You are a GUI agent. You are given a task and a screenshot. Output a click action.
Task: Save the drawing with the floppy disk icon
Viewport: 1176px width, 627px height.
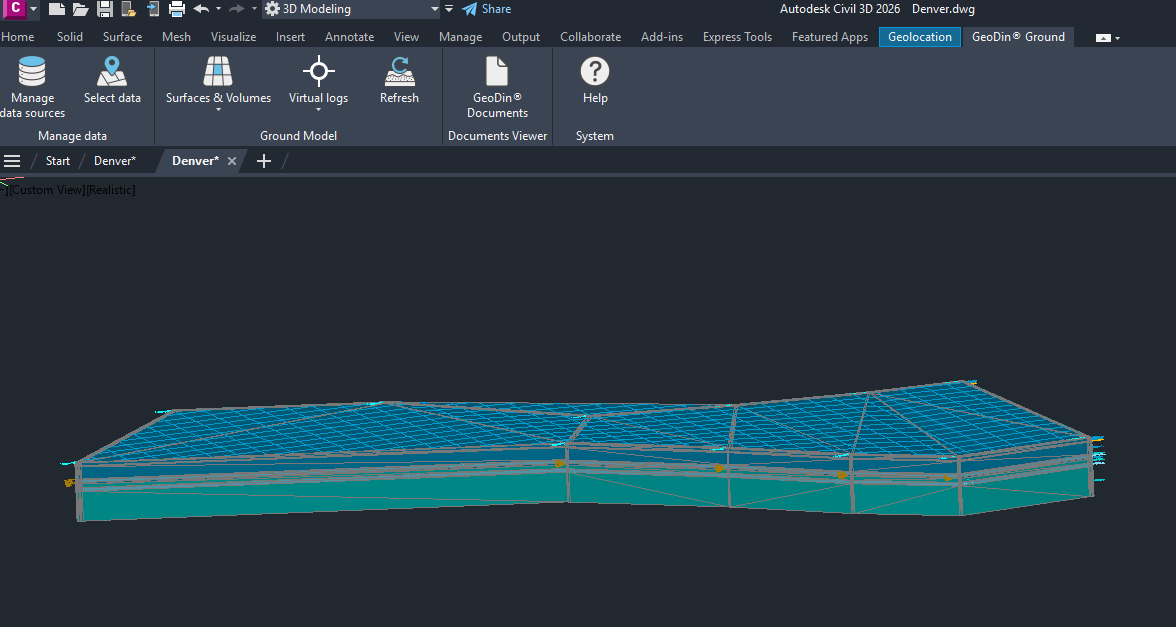tap(105, 9)
